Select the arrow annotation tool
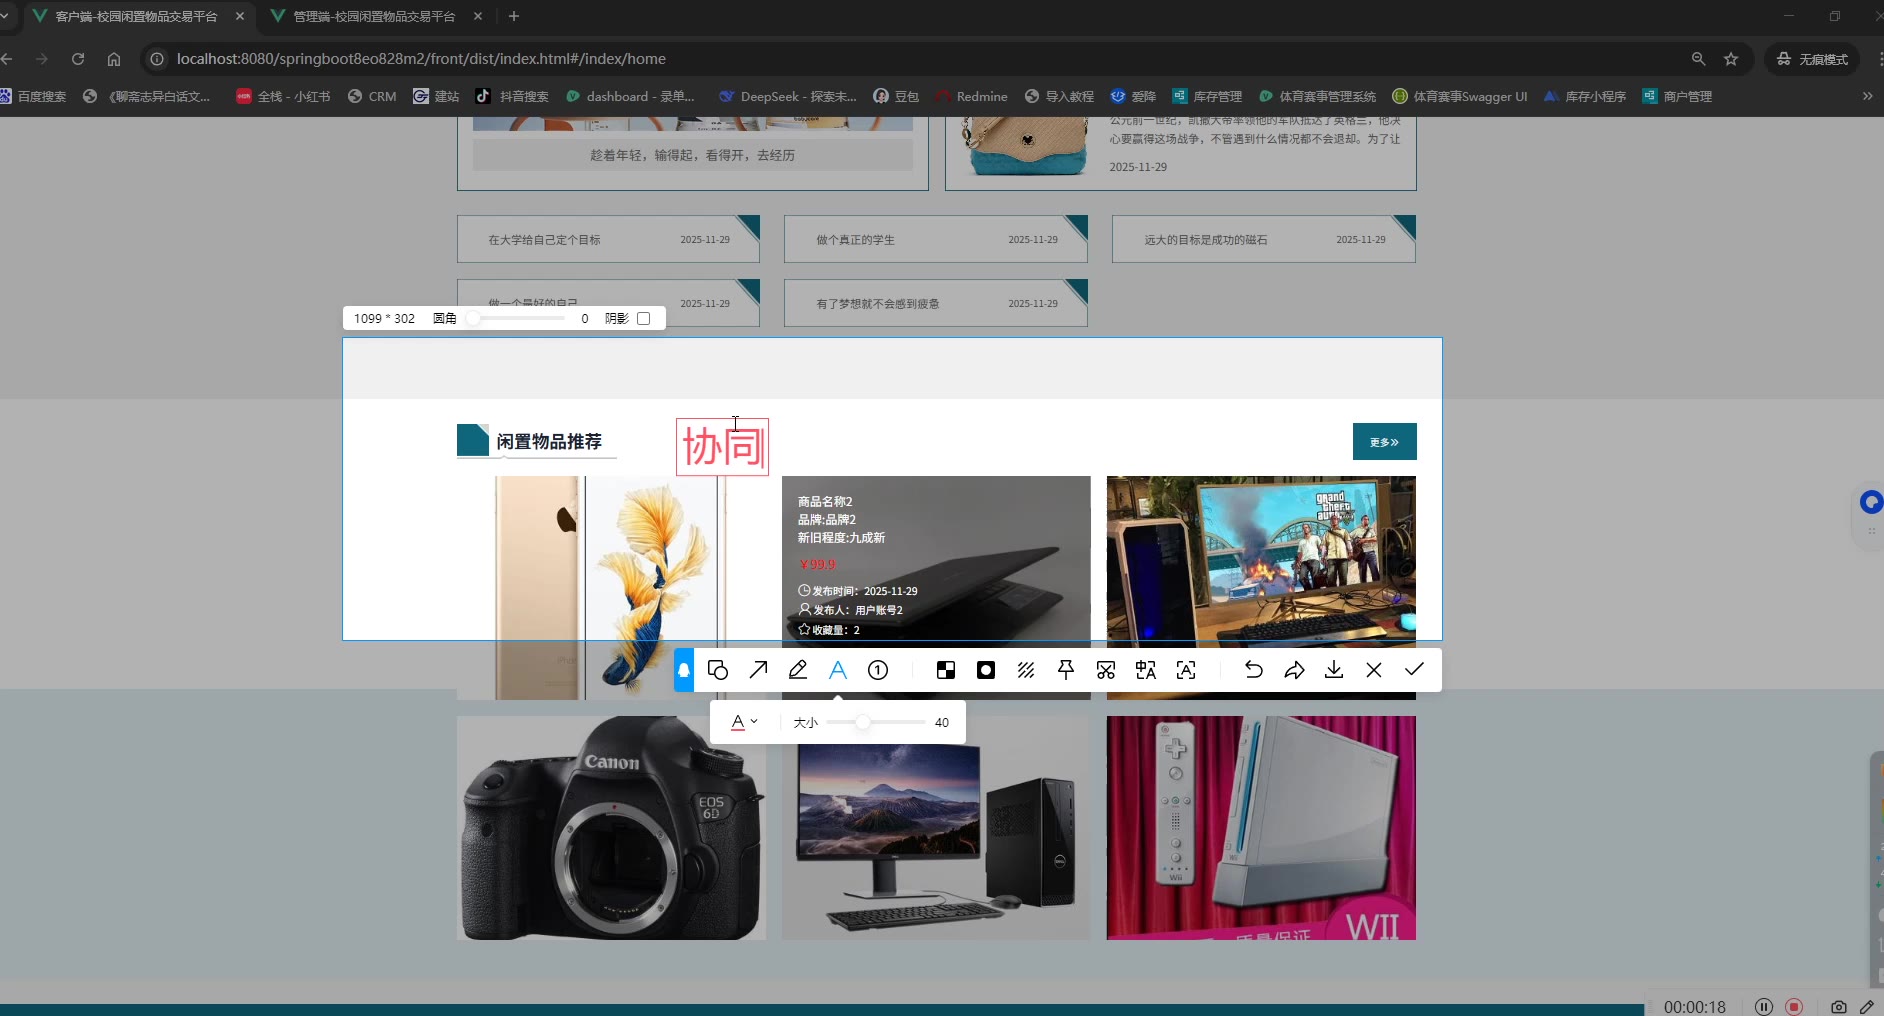 (758, 670)
